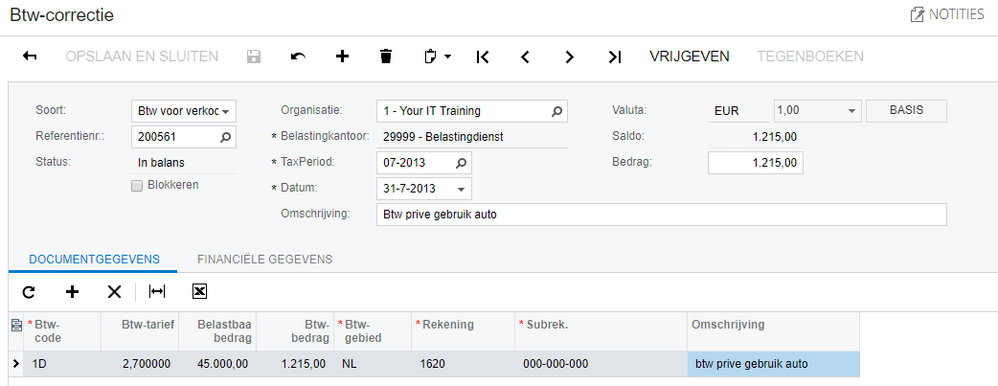Open the clipboard dropdown menu
This screenshot has height=386, width=998.
(437, 57)
